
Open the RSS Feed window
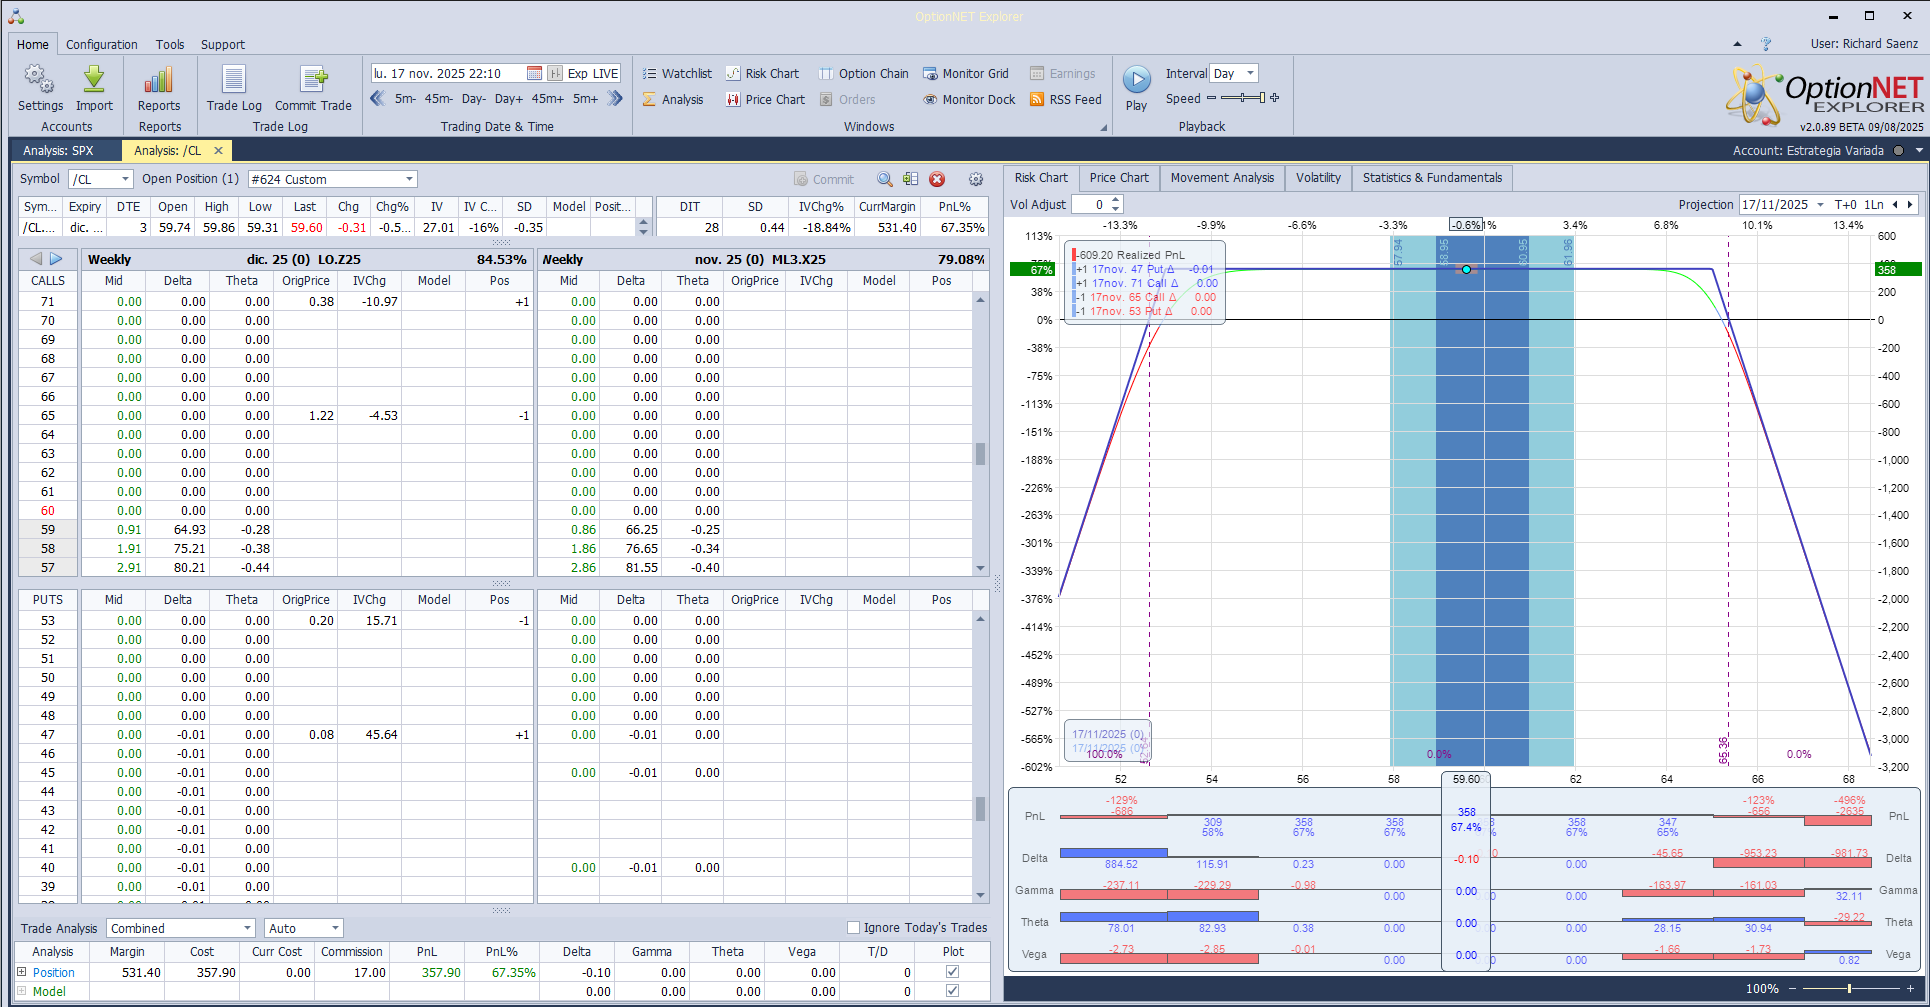click(x=1066, y=99)
